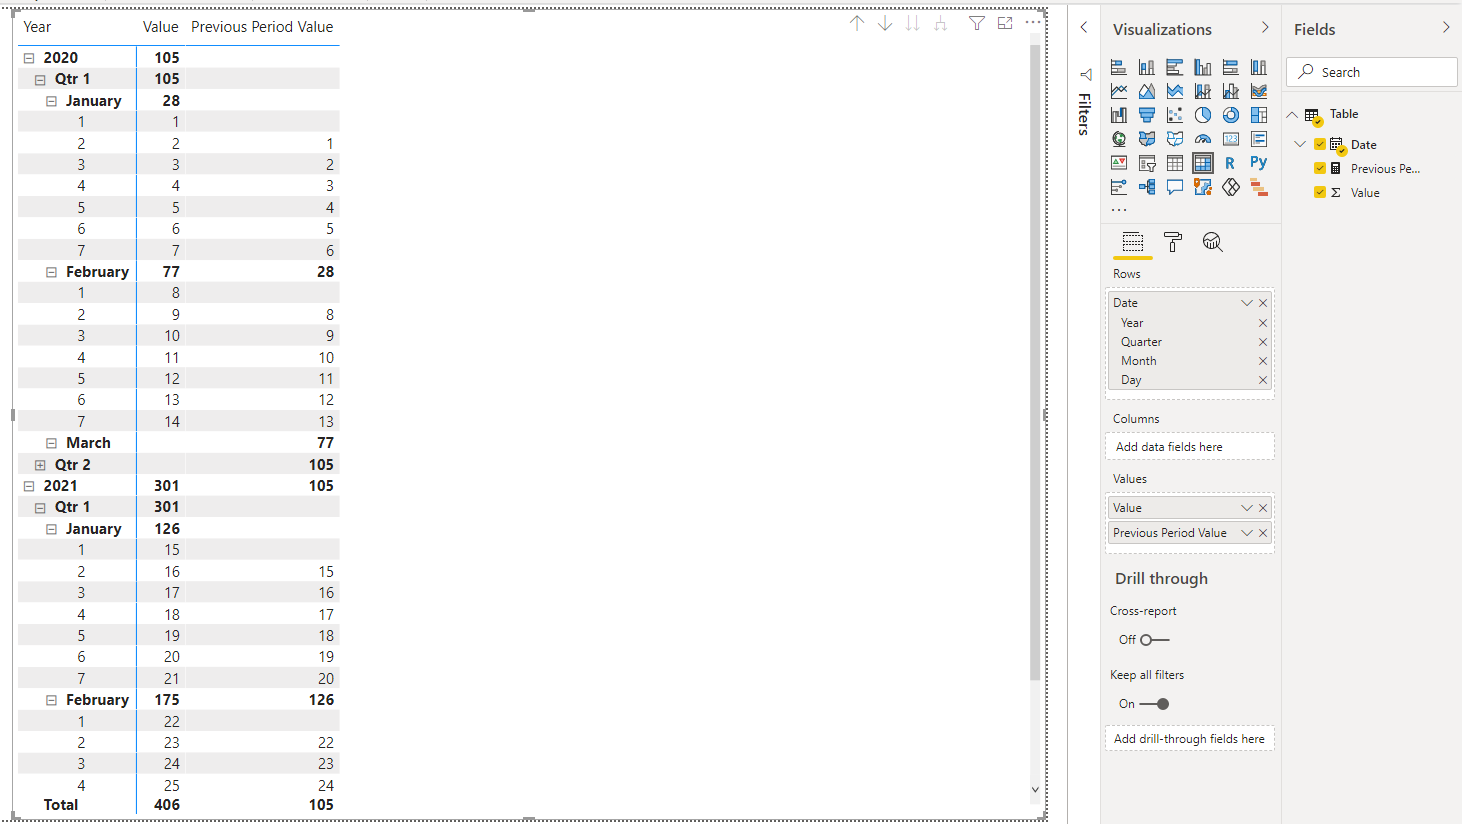This screenshot has height=824, width=1462.
Task: Click the Search box in Fields pane
Action: [x=1372, y=72]
